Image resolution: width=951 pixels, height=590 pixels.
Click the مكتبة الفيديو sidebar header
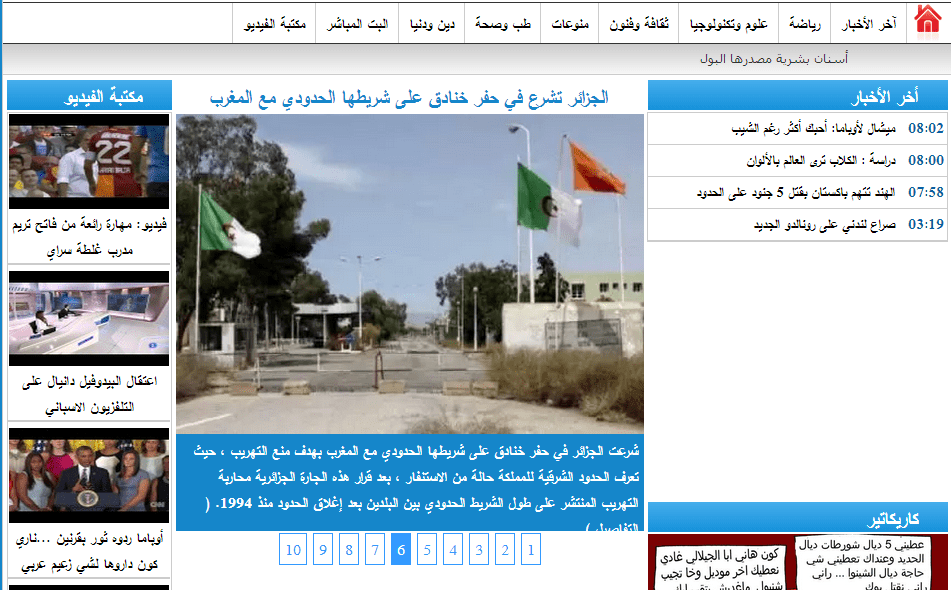(x=89, y=95)
